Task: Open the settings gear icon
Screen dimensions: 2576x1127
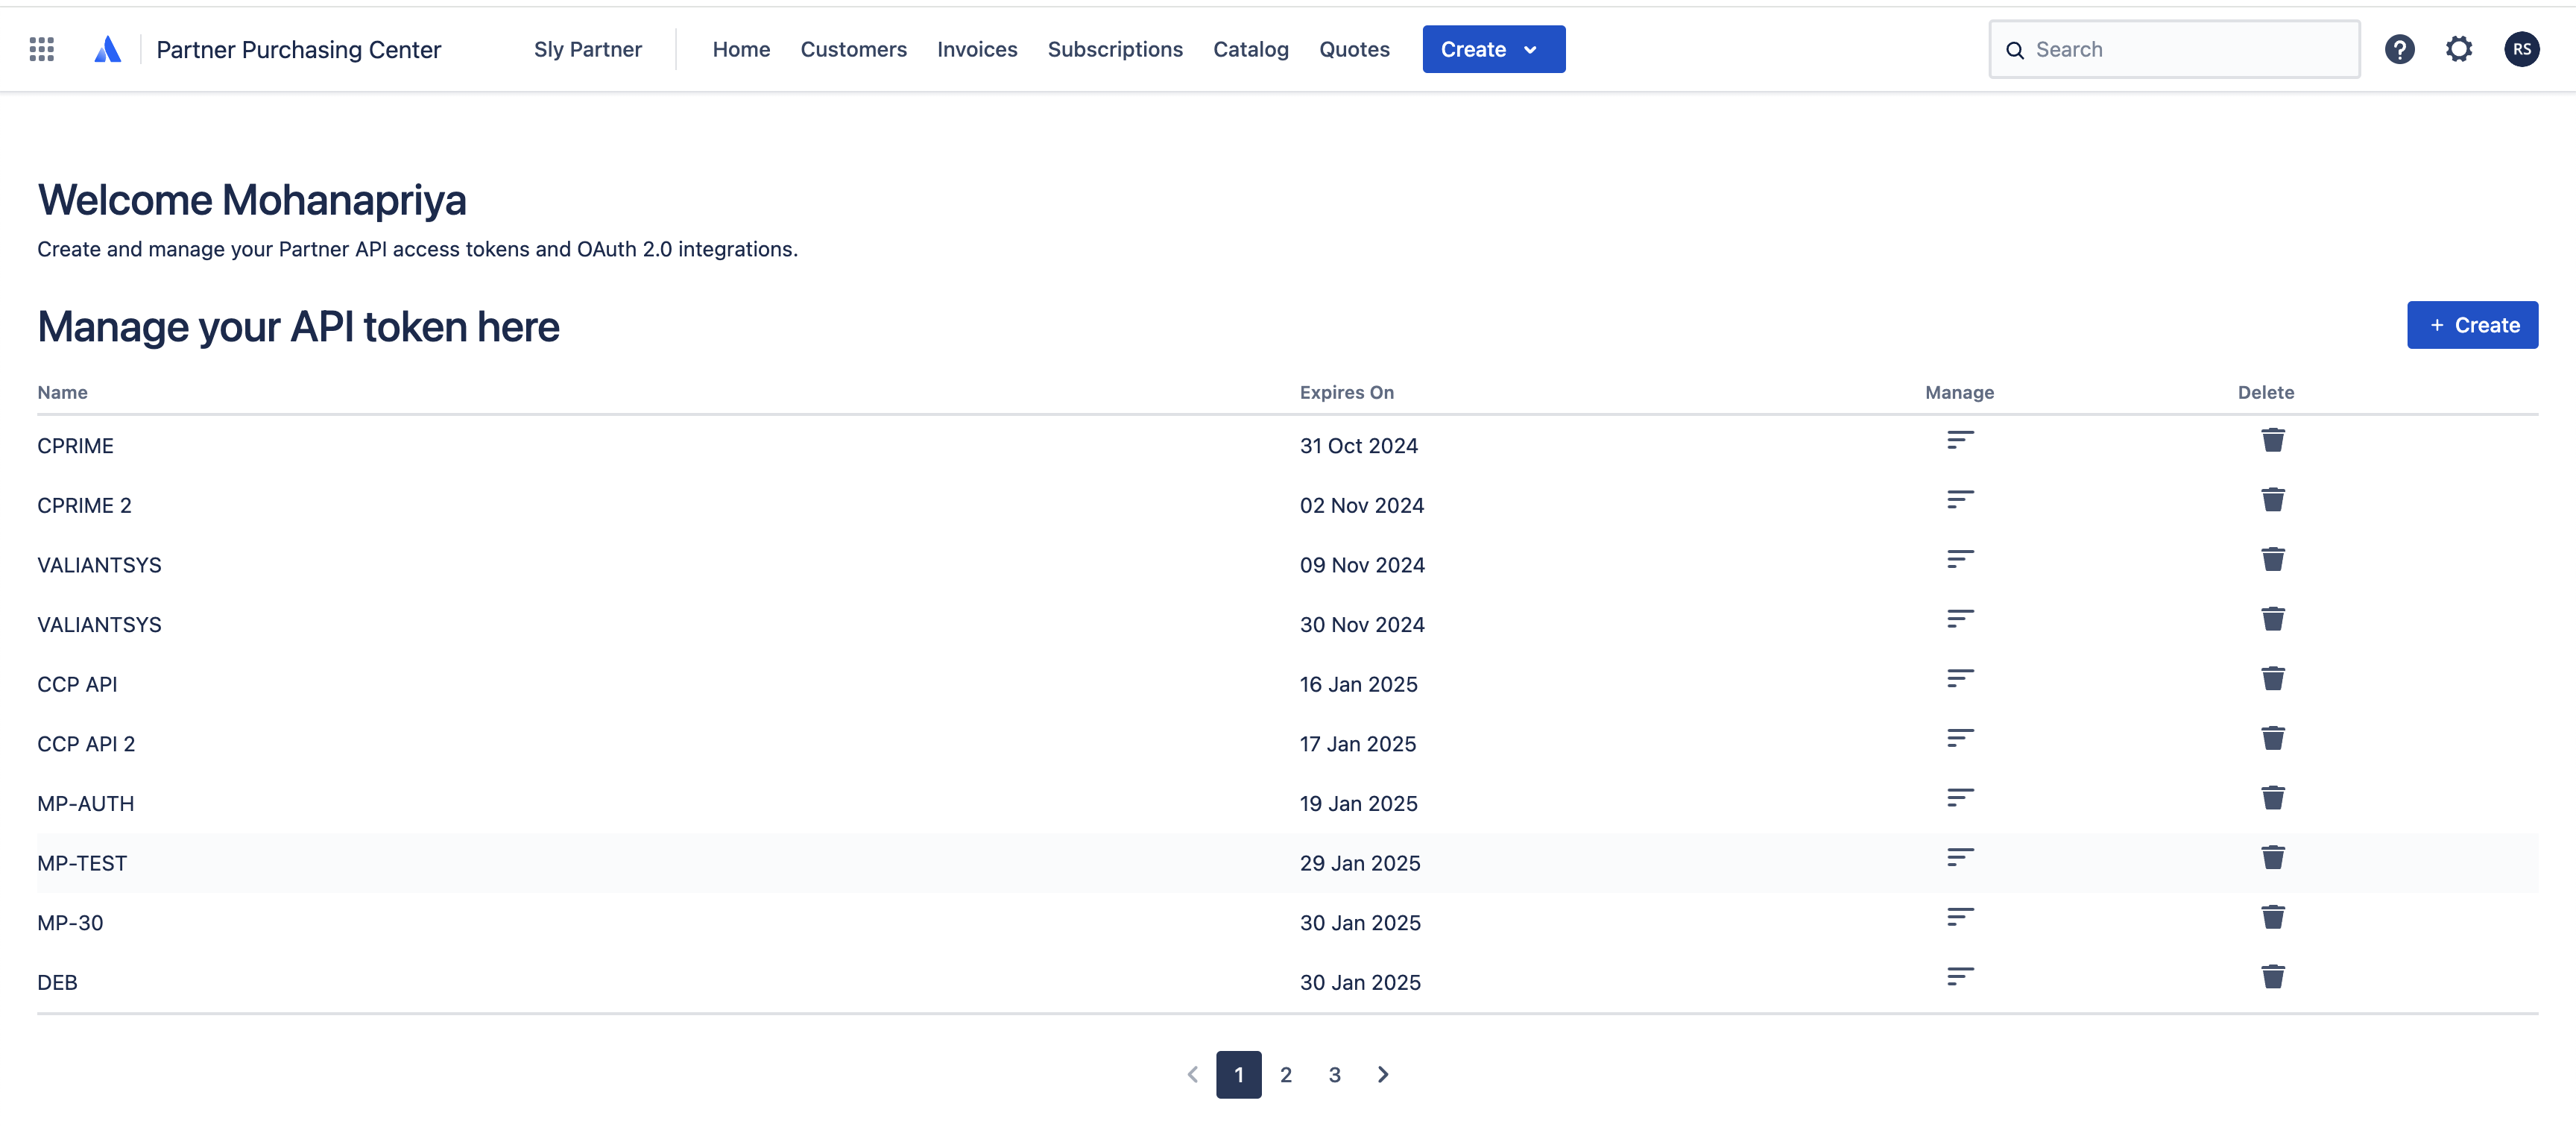Action: coord(2459,49)
